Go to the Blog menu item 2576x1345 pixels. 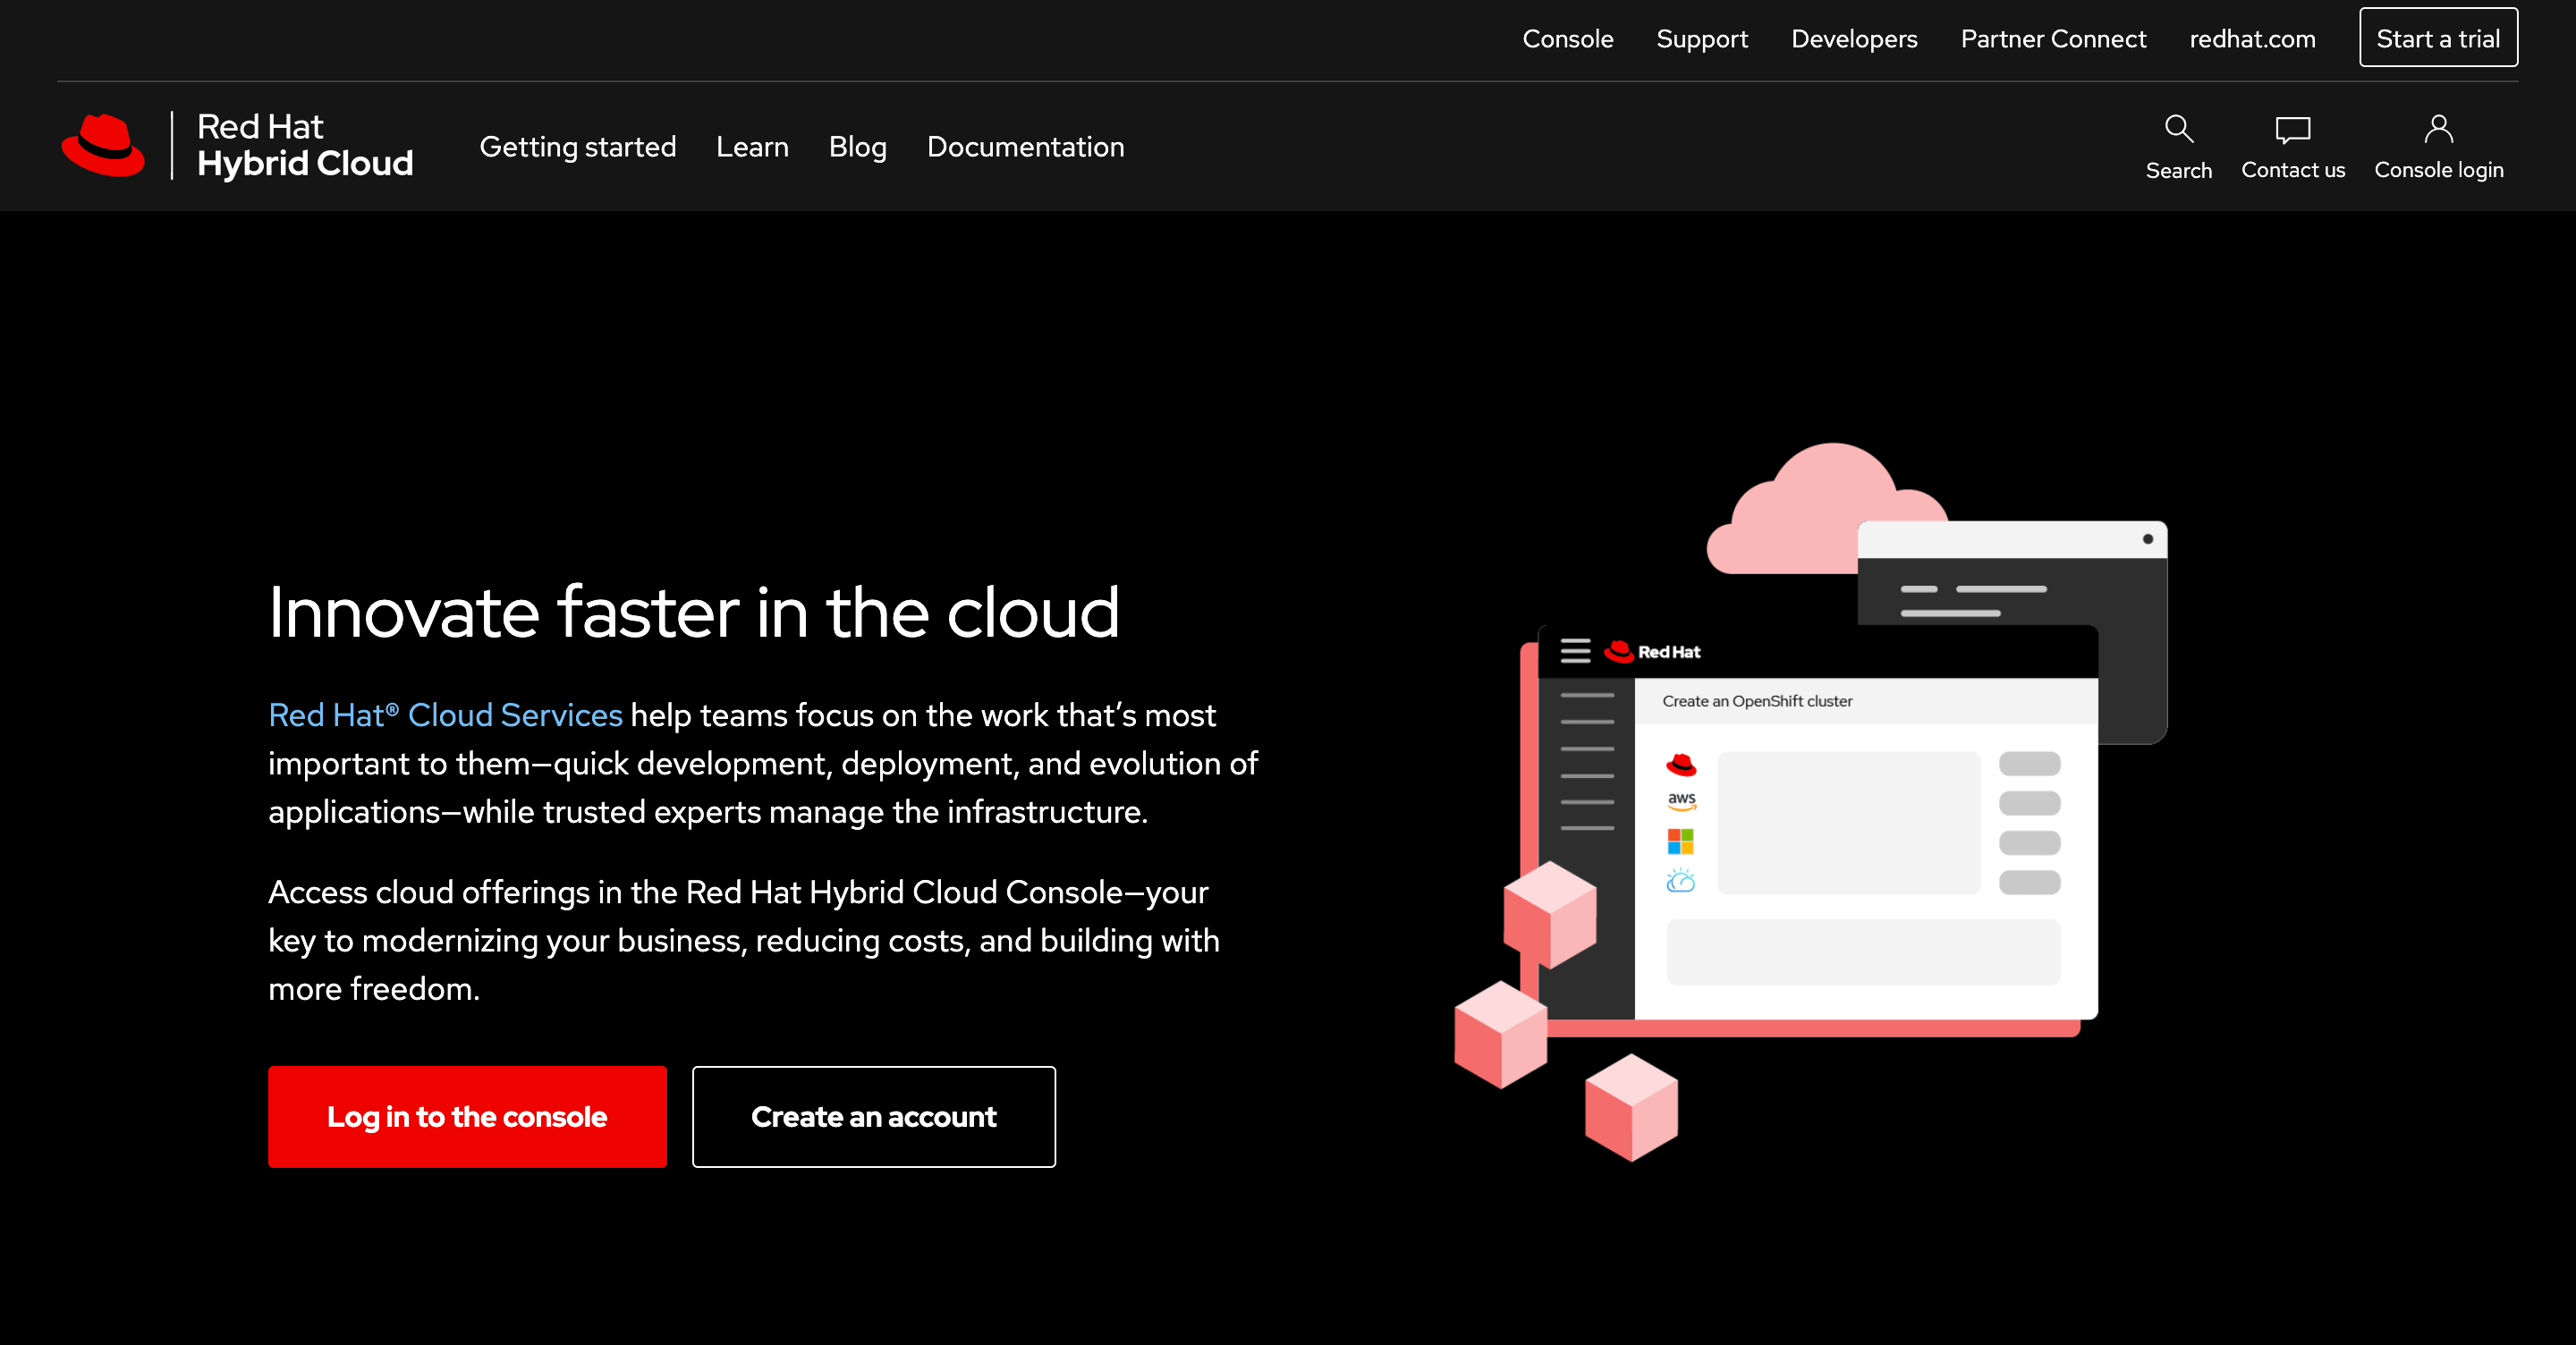tap(857, 147)
